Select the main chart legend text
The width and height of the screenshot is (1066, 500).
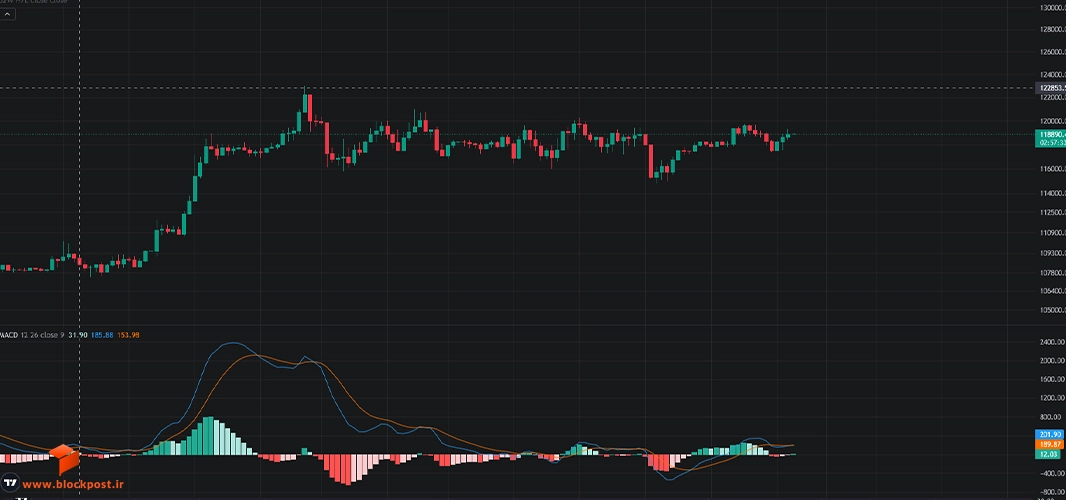tap(34, 1)
